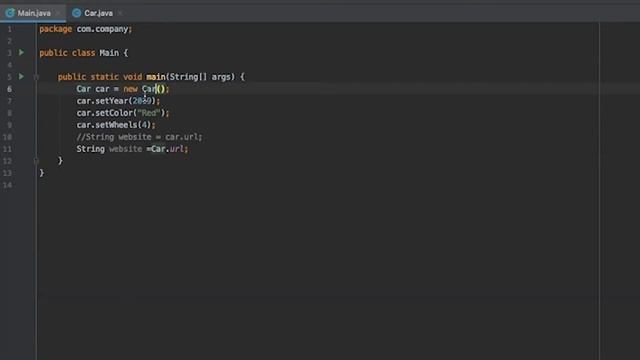This screenshot has height=360, width=640.
Task: Close the Main.java tab
Action: pyautogui.click(x=58, y=13)
